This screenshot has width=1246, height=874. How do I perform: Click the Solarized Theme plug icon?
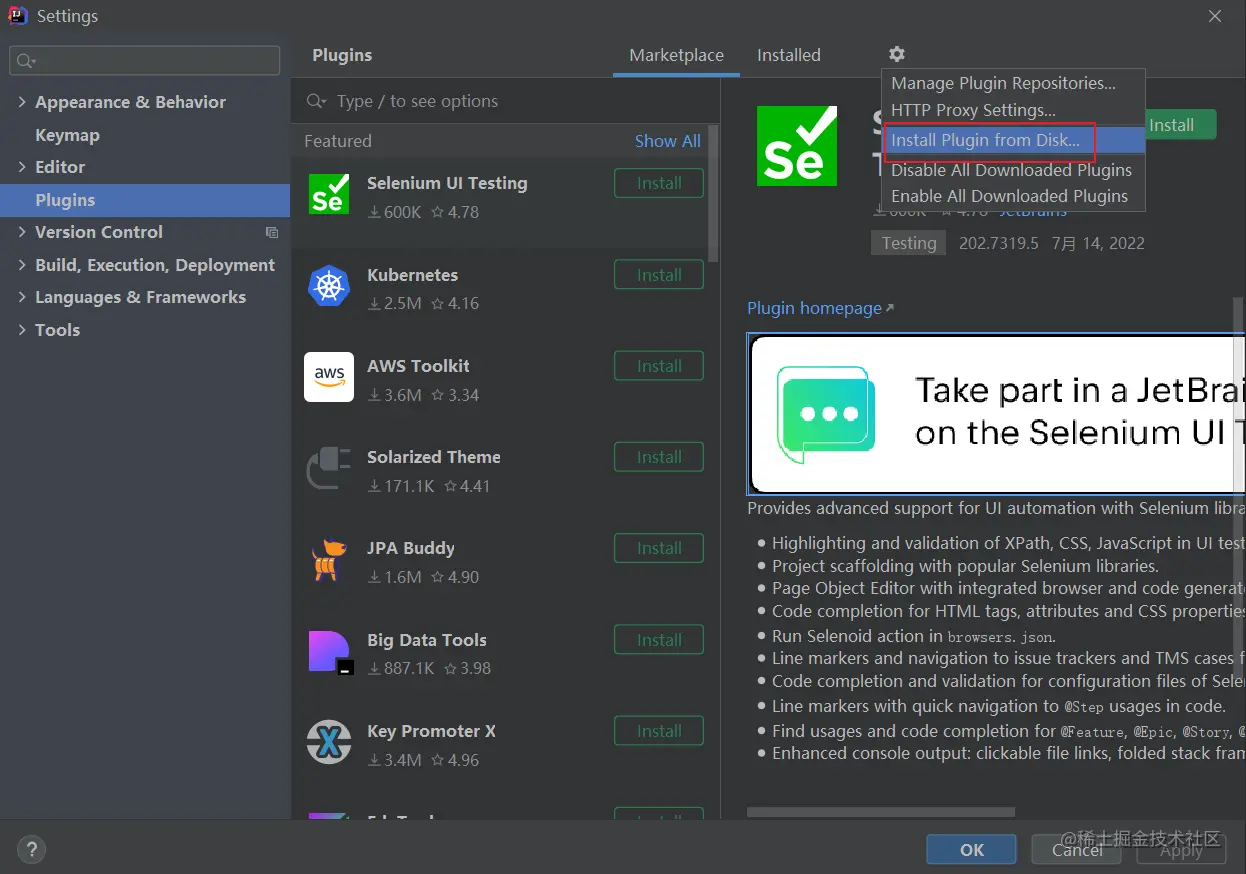[x=329, y=468]
